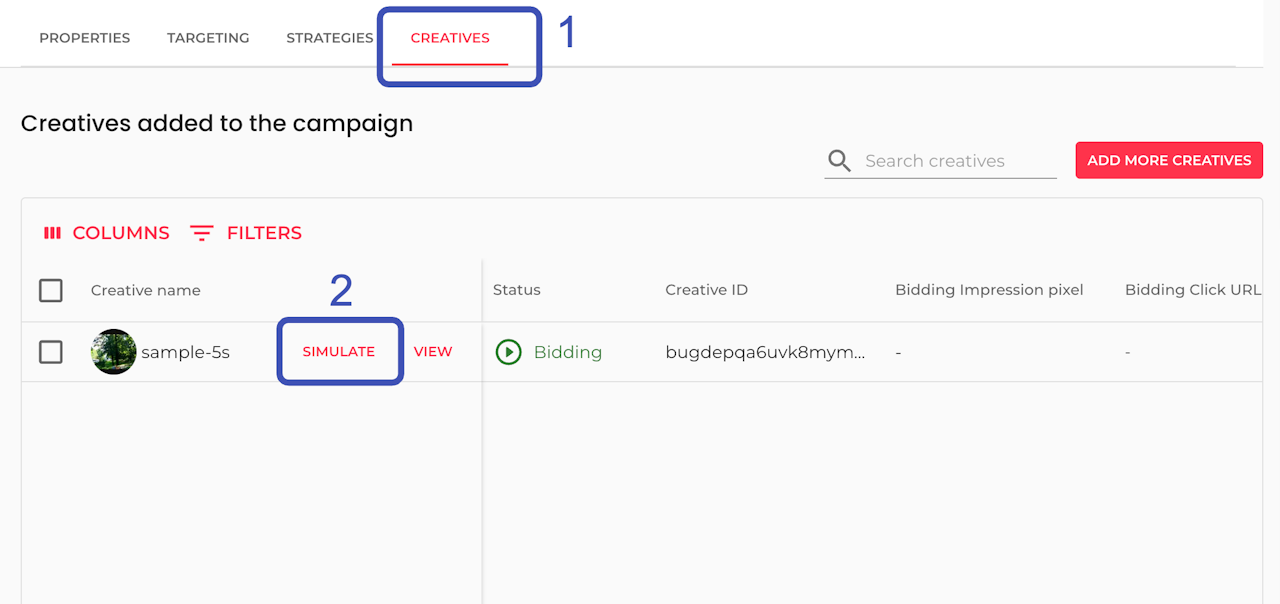The height and width of the screenshot is (604, 1280).
Task: Select the Creatives tab
Action: pyautogui.click(x=450, y=38)
